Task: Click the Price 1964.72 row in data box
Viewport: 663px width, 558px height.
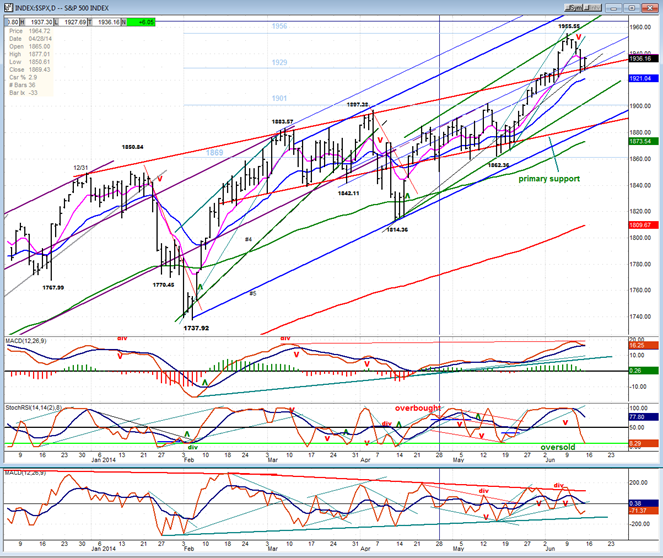Action: (x=30, y=31)
